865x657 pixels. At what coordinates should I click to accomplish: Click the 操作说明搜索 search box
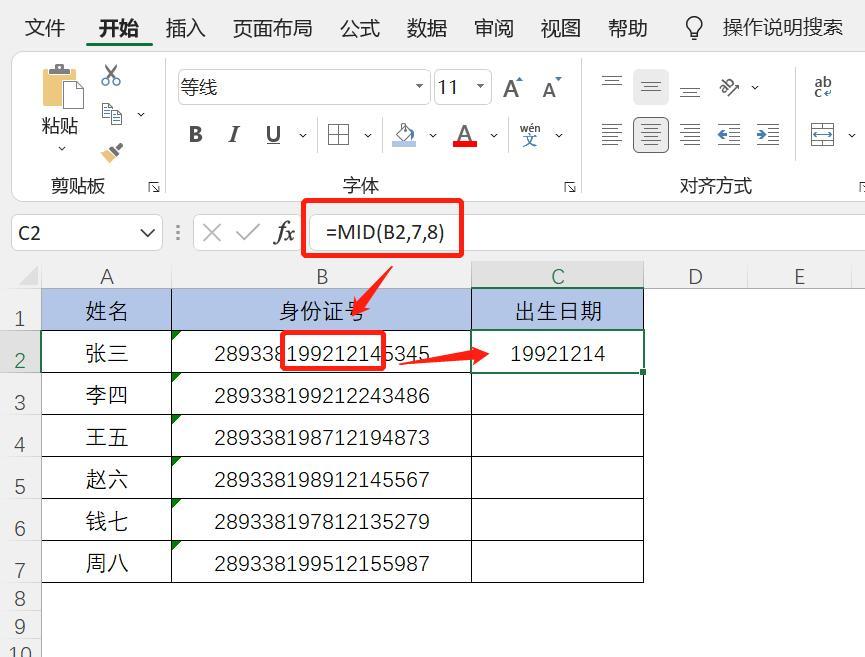783,28
